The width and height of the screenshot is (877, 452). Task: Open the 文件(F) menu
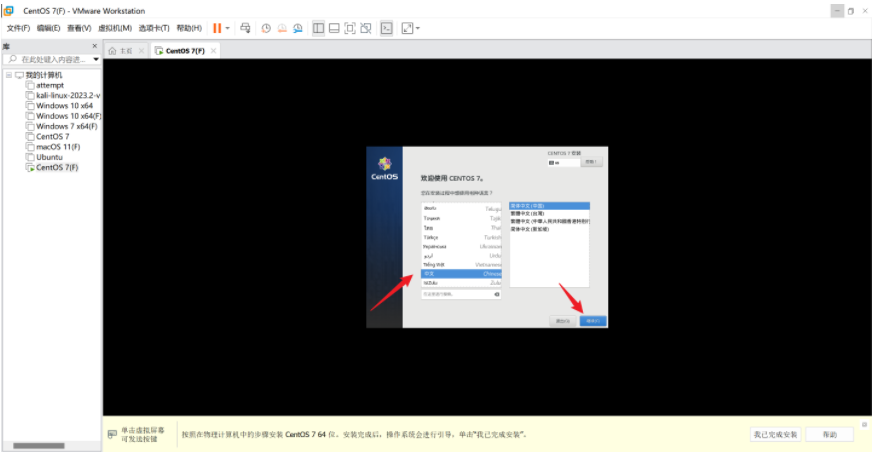(x=18, y=28)
